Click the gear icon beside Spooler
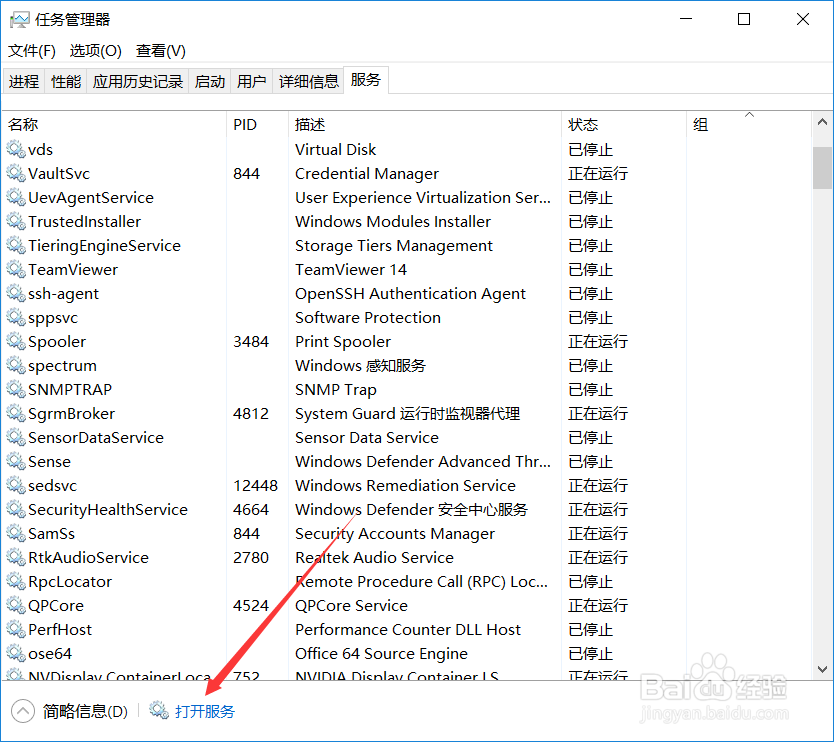Viewport: 834px width, 742px height. [16, 341]
